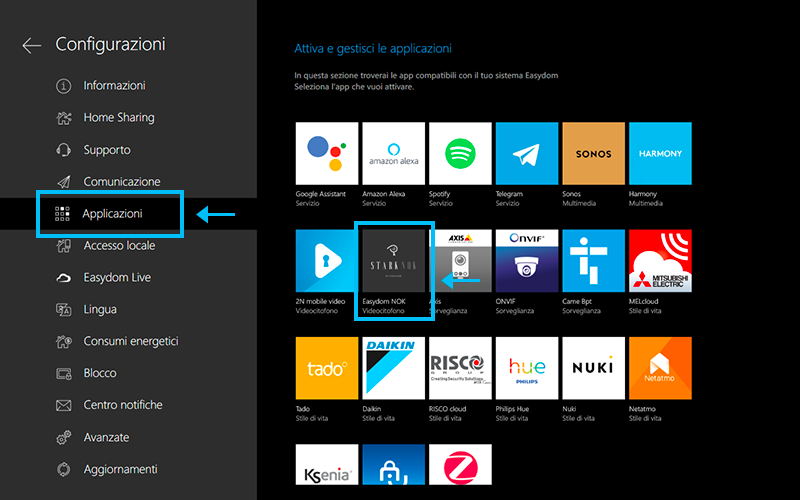Select the Nuki smart lock tile

[593, 368]
